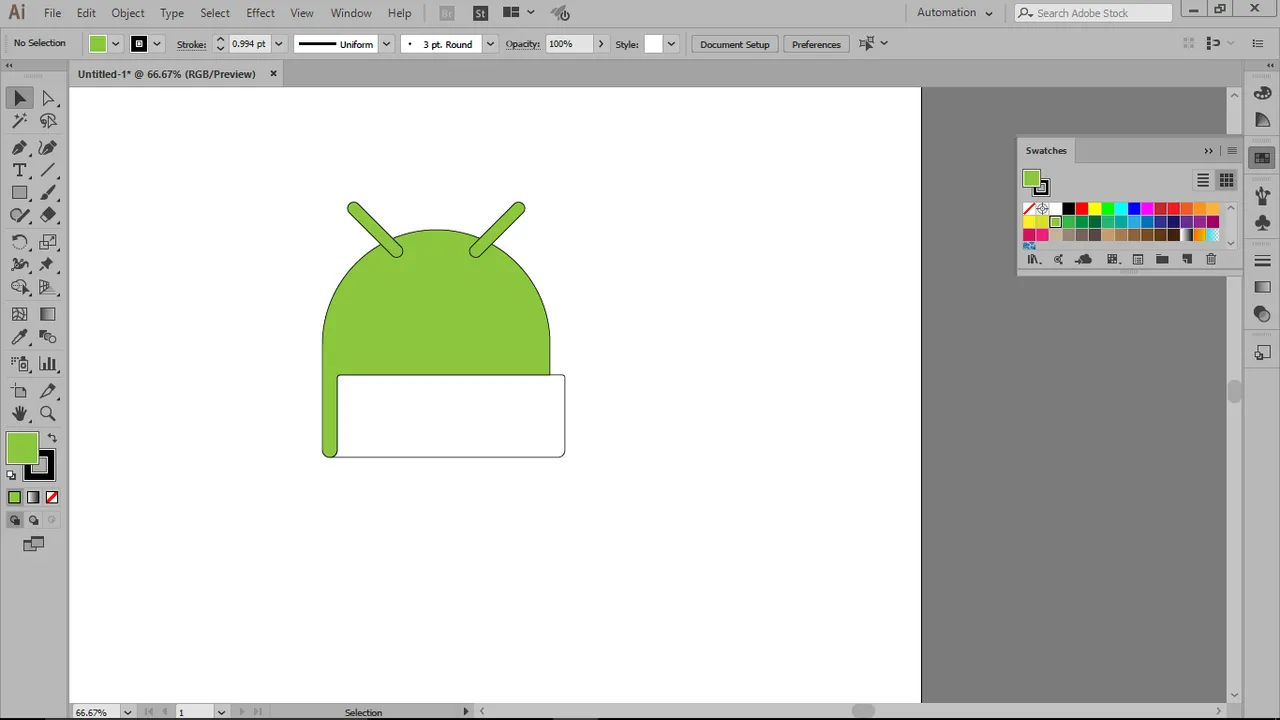Screen dimensions: 1280x720
Task: Open the Window menu
Action: 351,13
